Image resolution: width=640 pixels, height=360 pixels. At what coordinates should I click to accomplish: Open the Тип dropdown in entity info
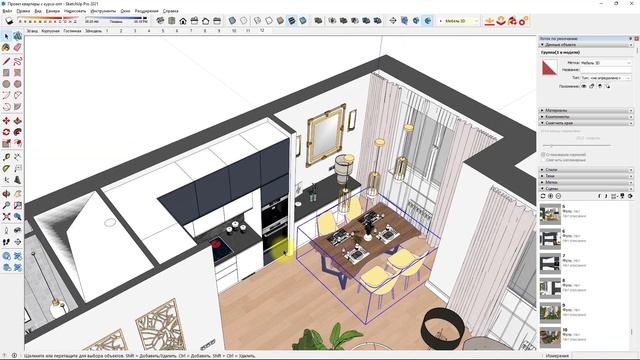pyautogui.click(x=606, y=78)
